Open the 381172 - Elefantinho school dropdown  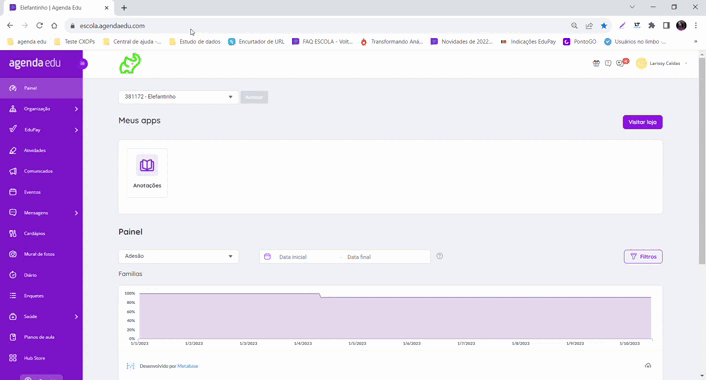point(178,97)
